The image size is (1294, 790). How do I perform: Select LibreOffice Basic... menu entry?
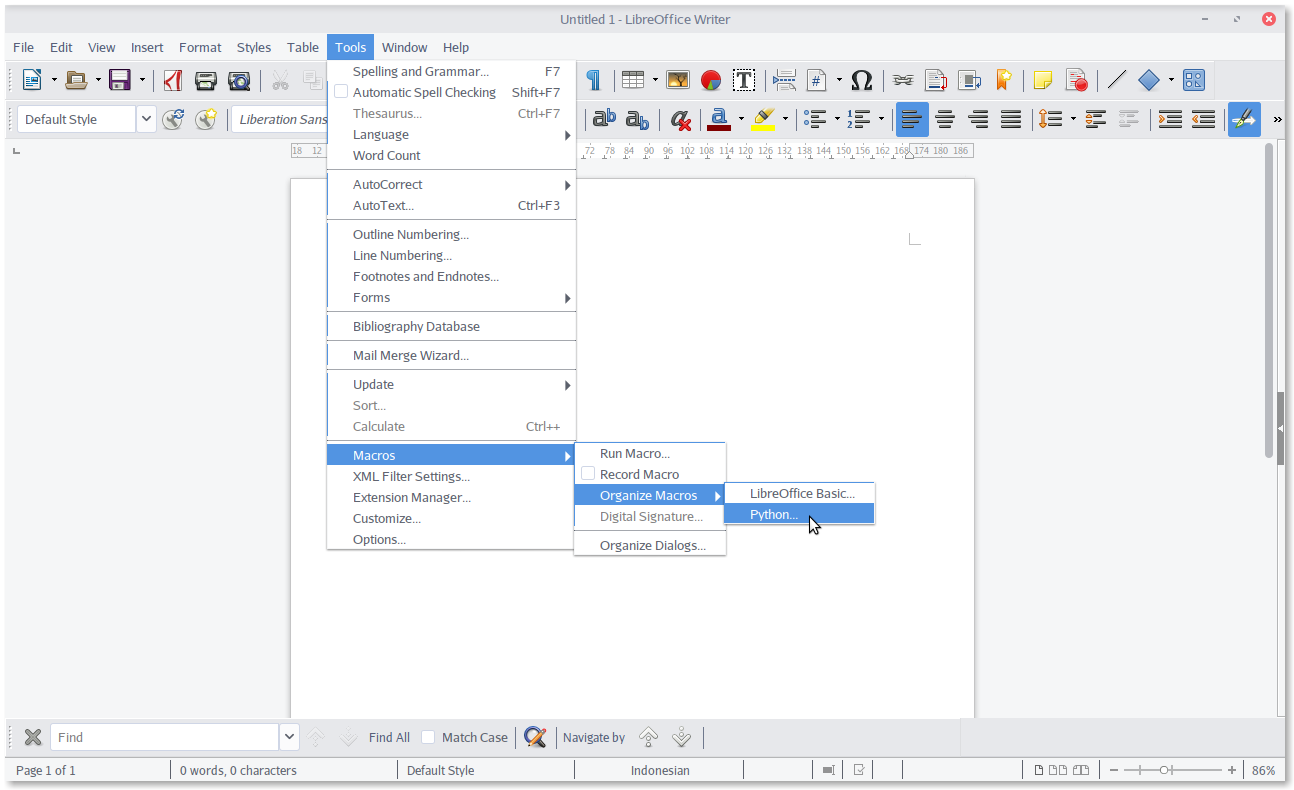799,493
